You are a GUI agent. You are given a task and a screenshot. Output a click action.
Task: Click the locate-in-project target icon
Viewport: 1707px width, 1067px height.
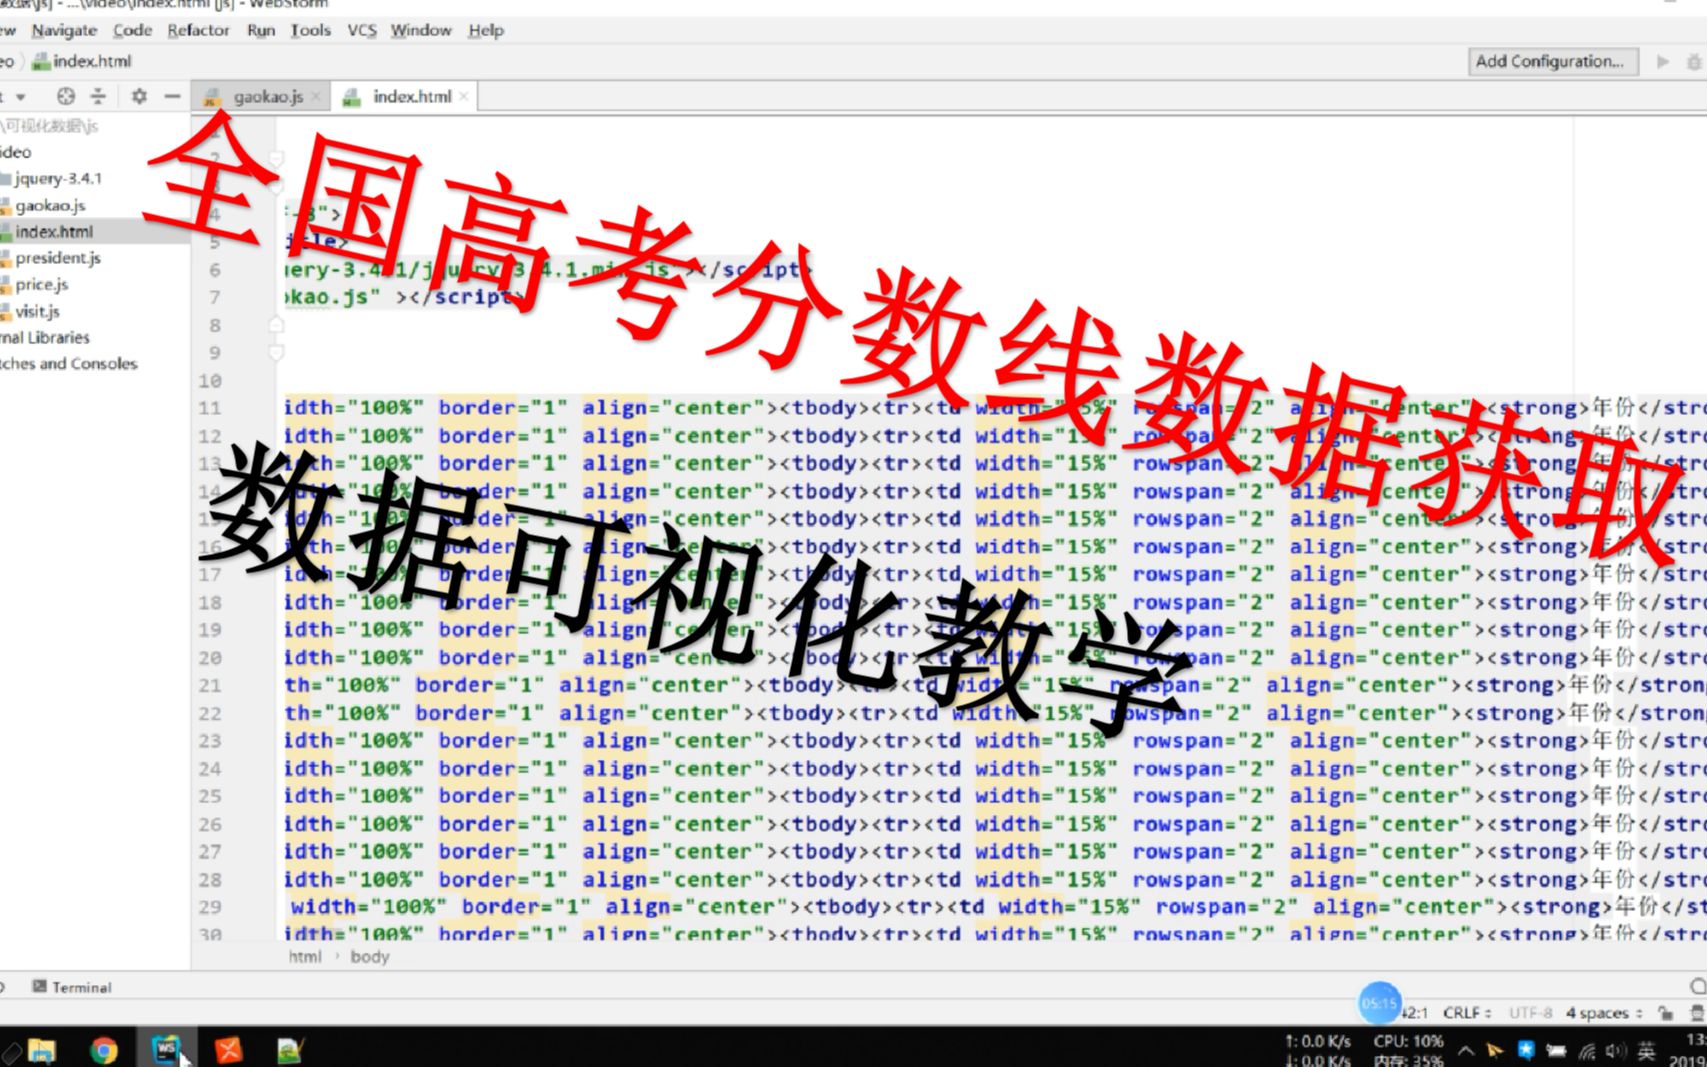(66, 96)
